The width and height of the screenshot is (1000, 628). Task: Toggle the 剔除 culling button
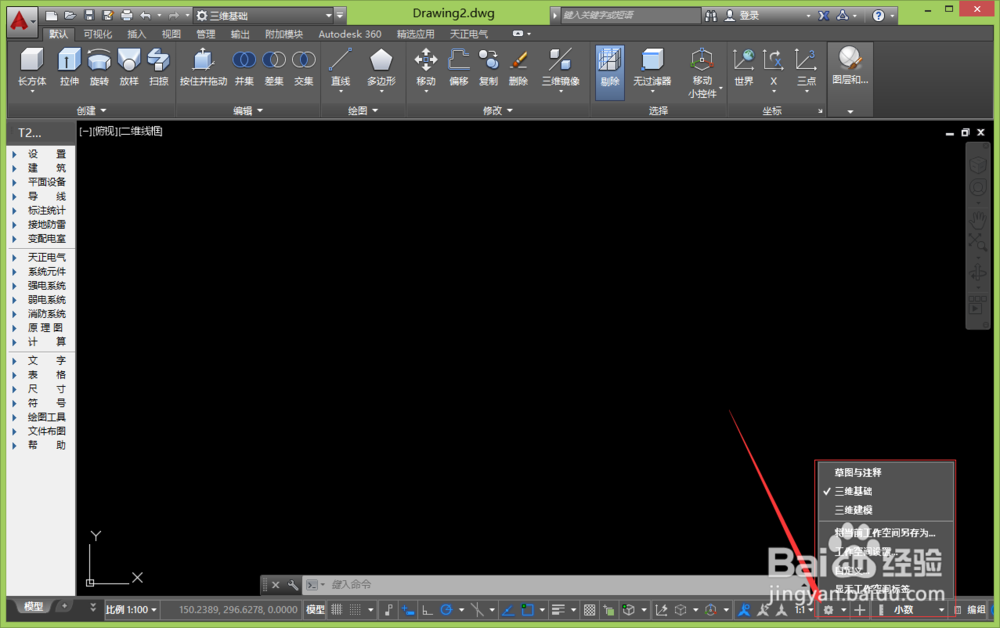(610, 72)
